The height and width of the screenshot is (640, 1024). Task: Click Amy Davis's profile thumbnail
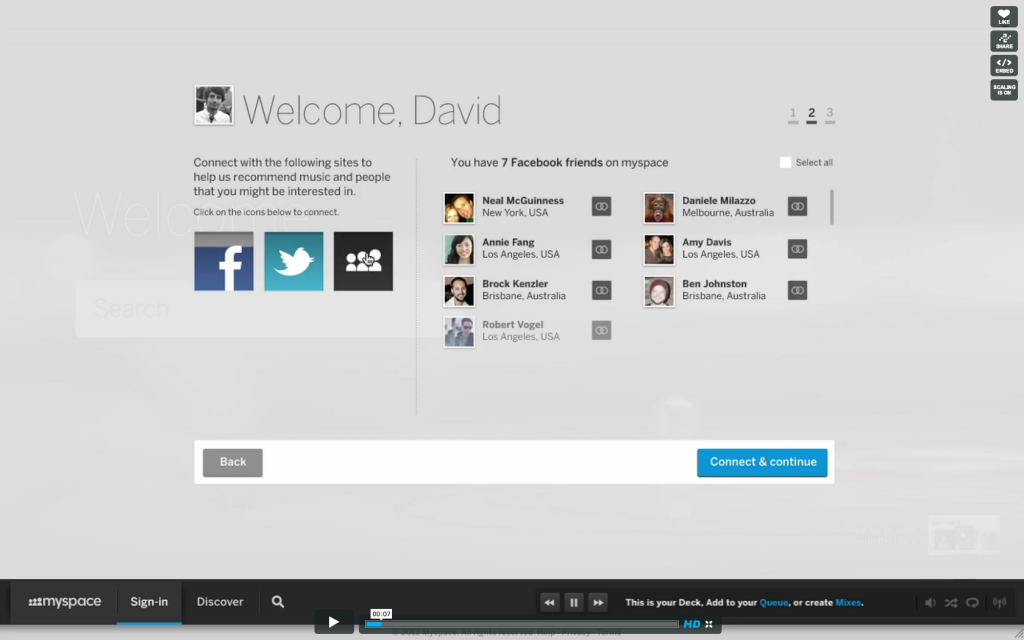(659, 249)
